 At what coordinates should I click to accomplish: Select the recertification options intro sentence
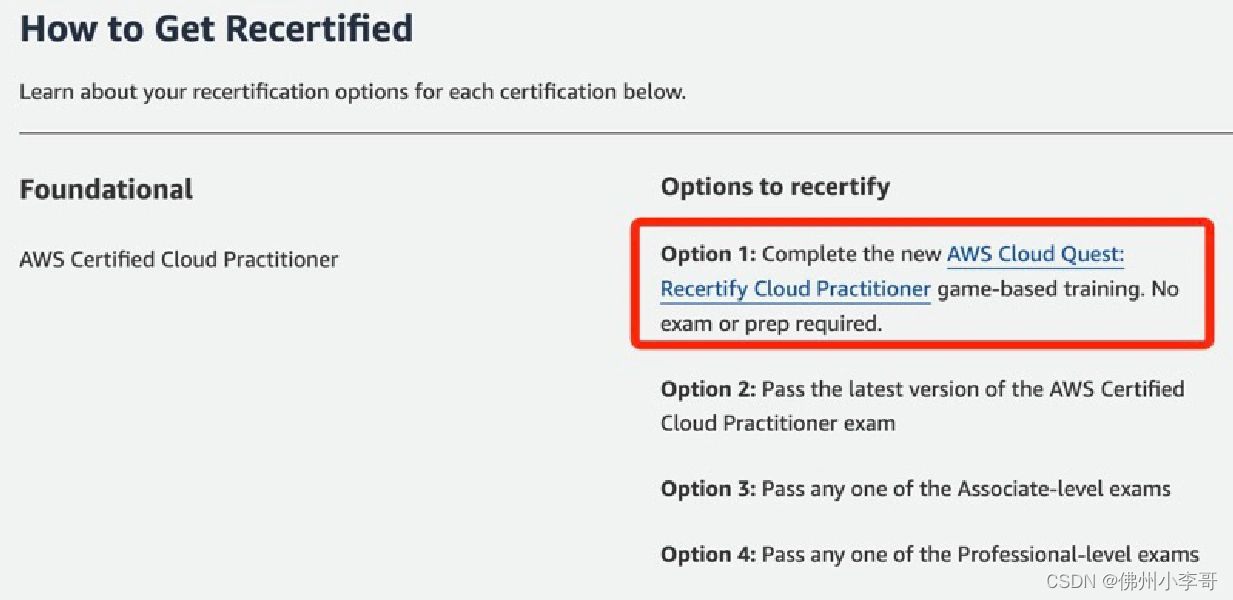[353, 92]
